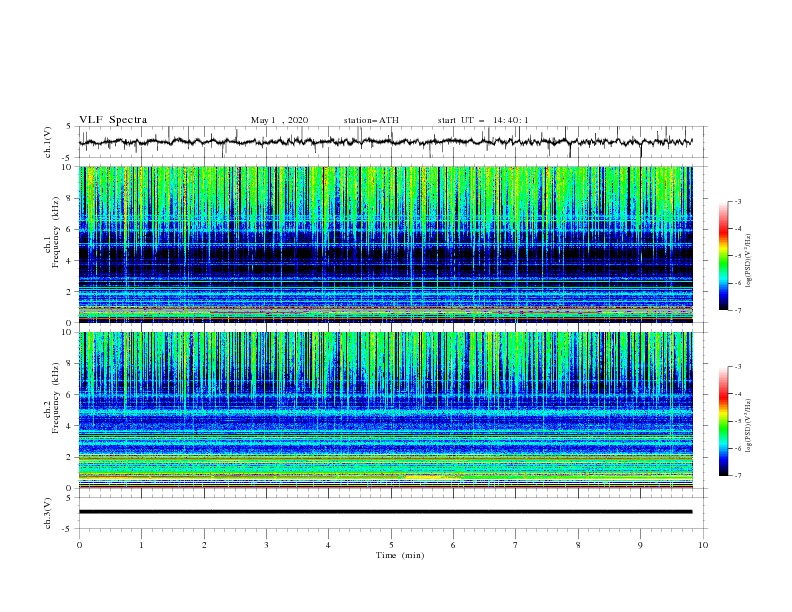Click the "-5" voltage tick of ch.3(V) axis
Image resolution: width=792 pixels, height=612 pixels.
[x=68, y=529]
